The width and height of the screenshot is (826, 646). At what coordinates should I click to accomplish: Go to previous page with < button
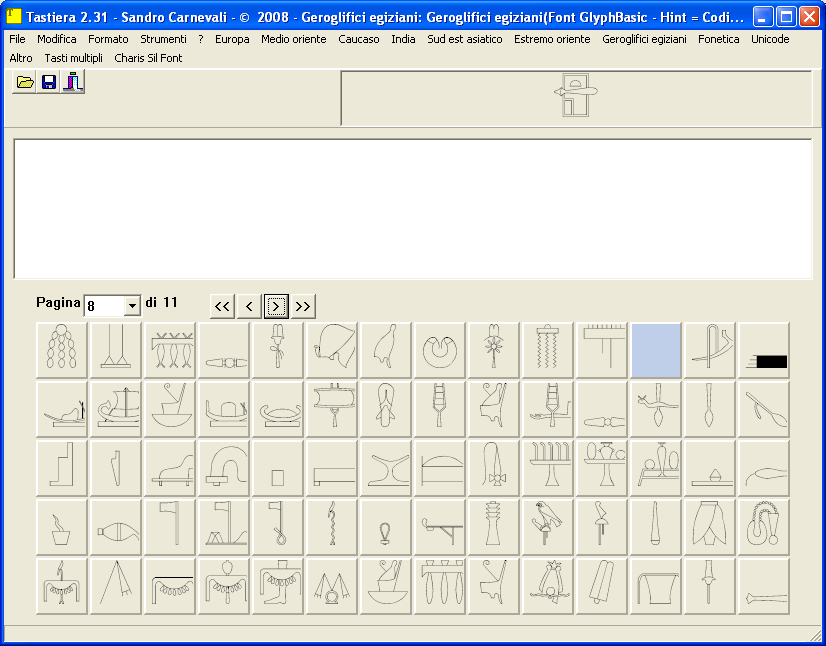point(249,306)
